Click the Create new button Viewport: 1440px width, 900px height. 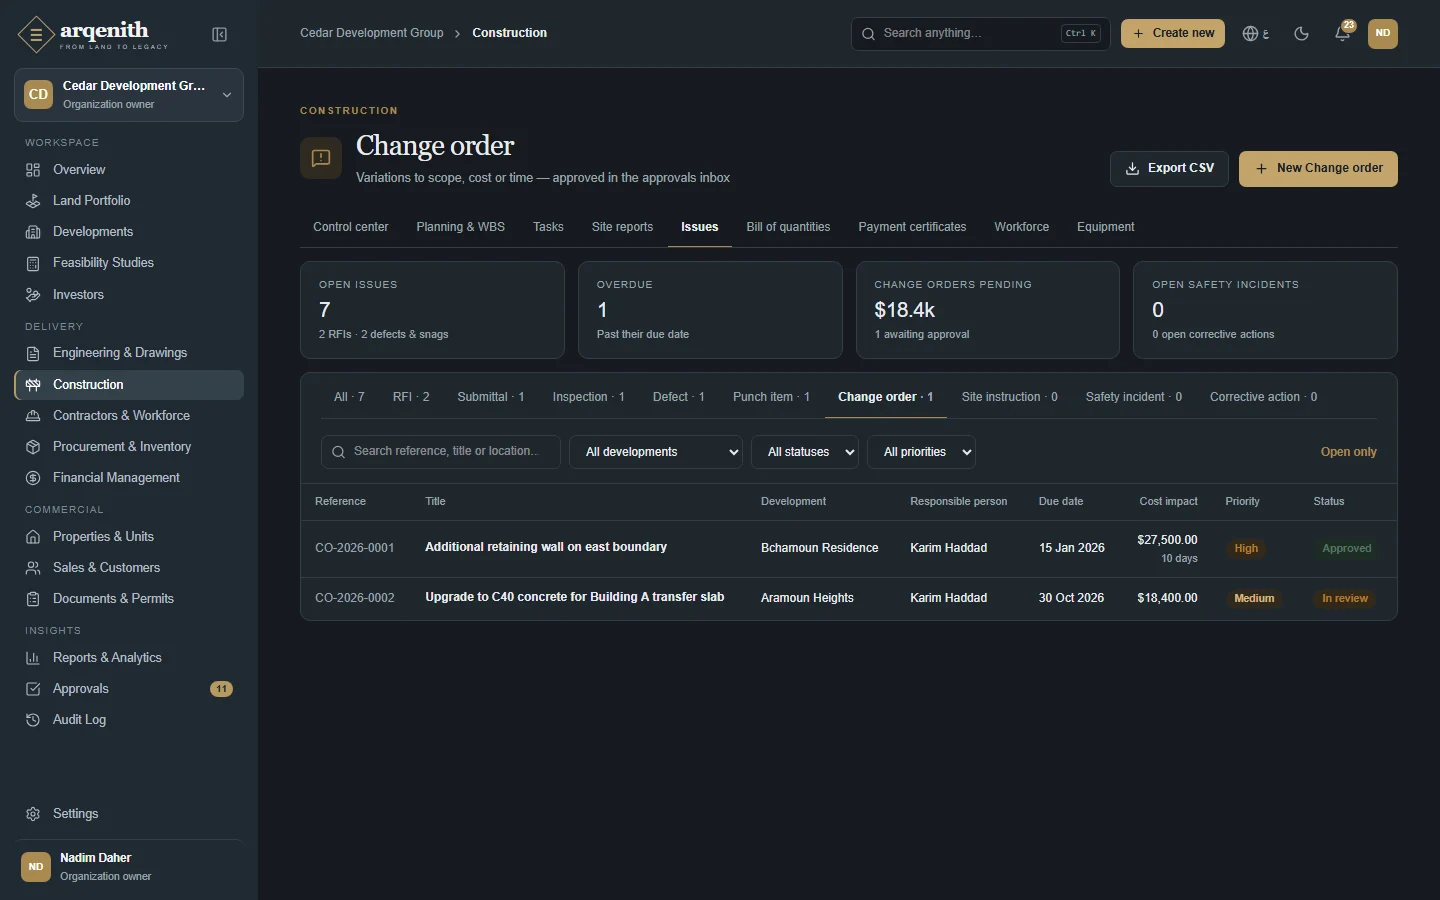[1173, 34]
